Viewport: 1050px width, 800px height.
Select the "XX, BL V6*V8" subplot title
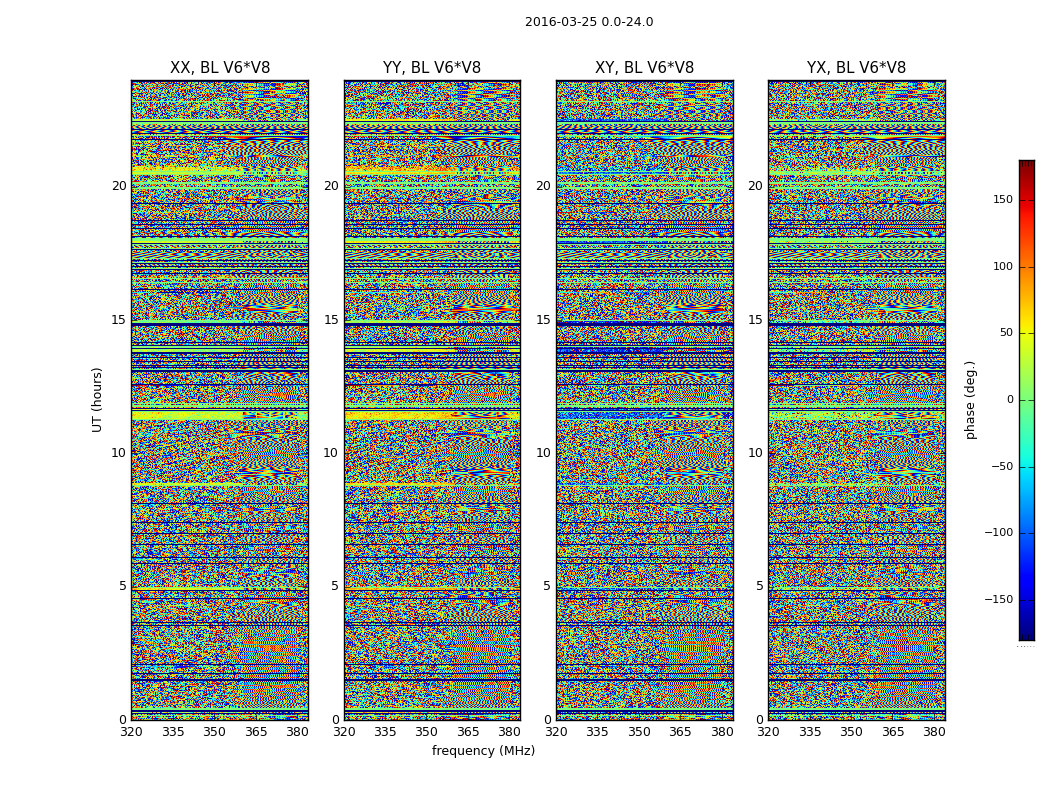coord(220,68)
